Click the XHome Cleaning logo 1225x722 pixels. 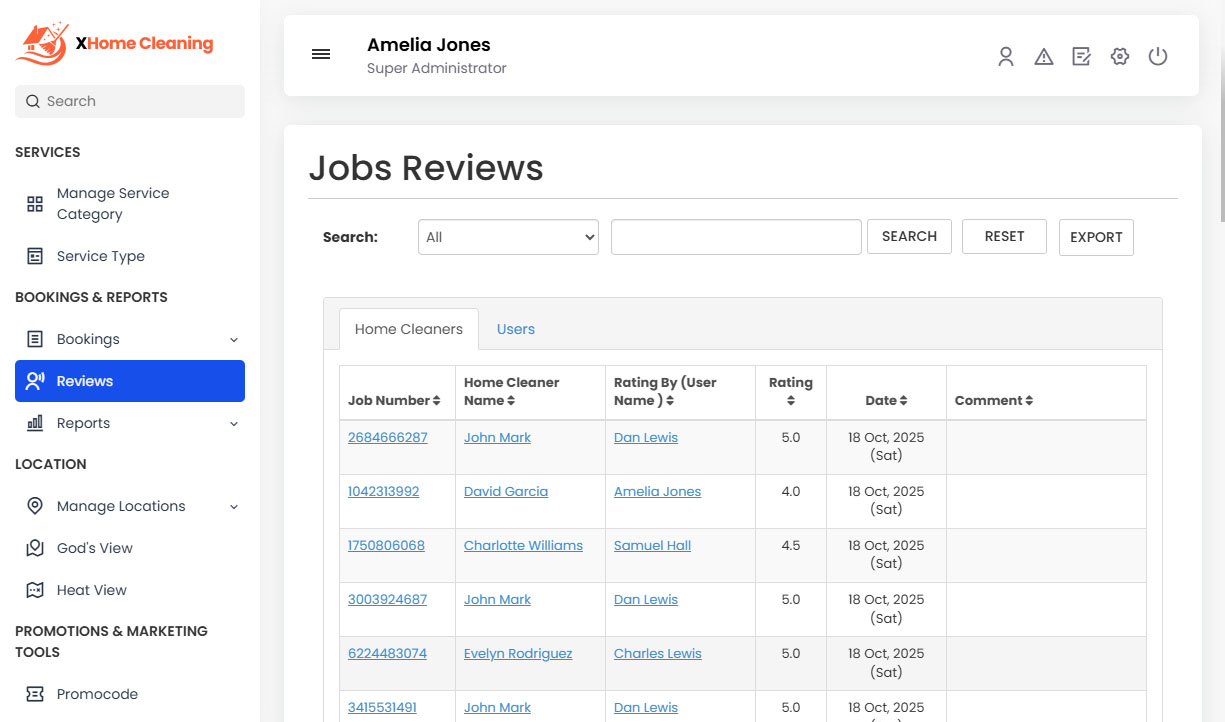coord(115,44)
